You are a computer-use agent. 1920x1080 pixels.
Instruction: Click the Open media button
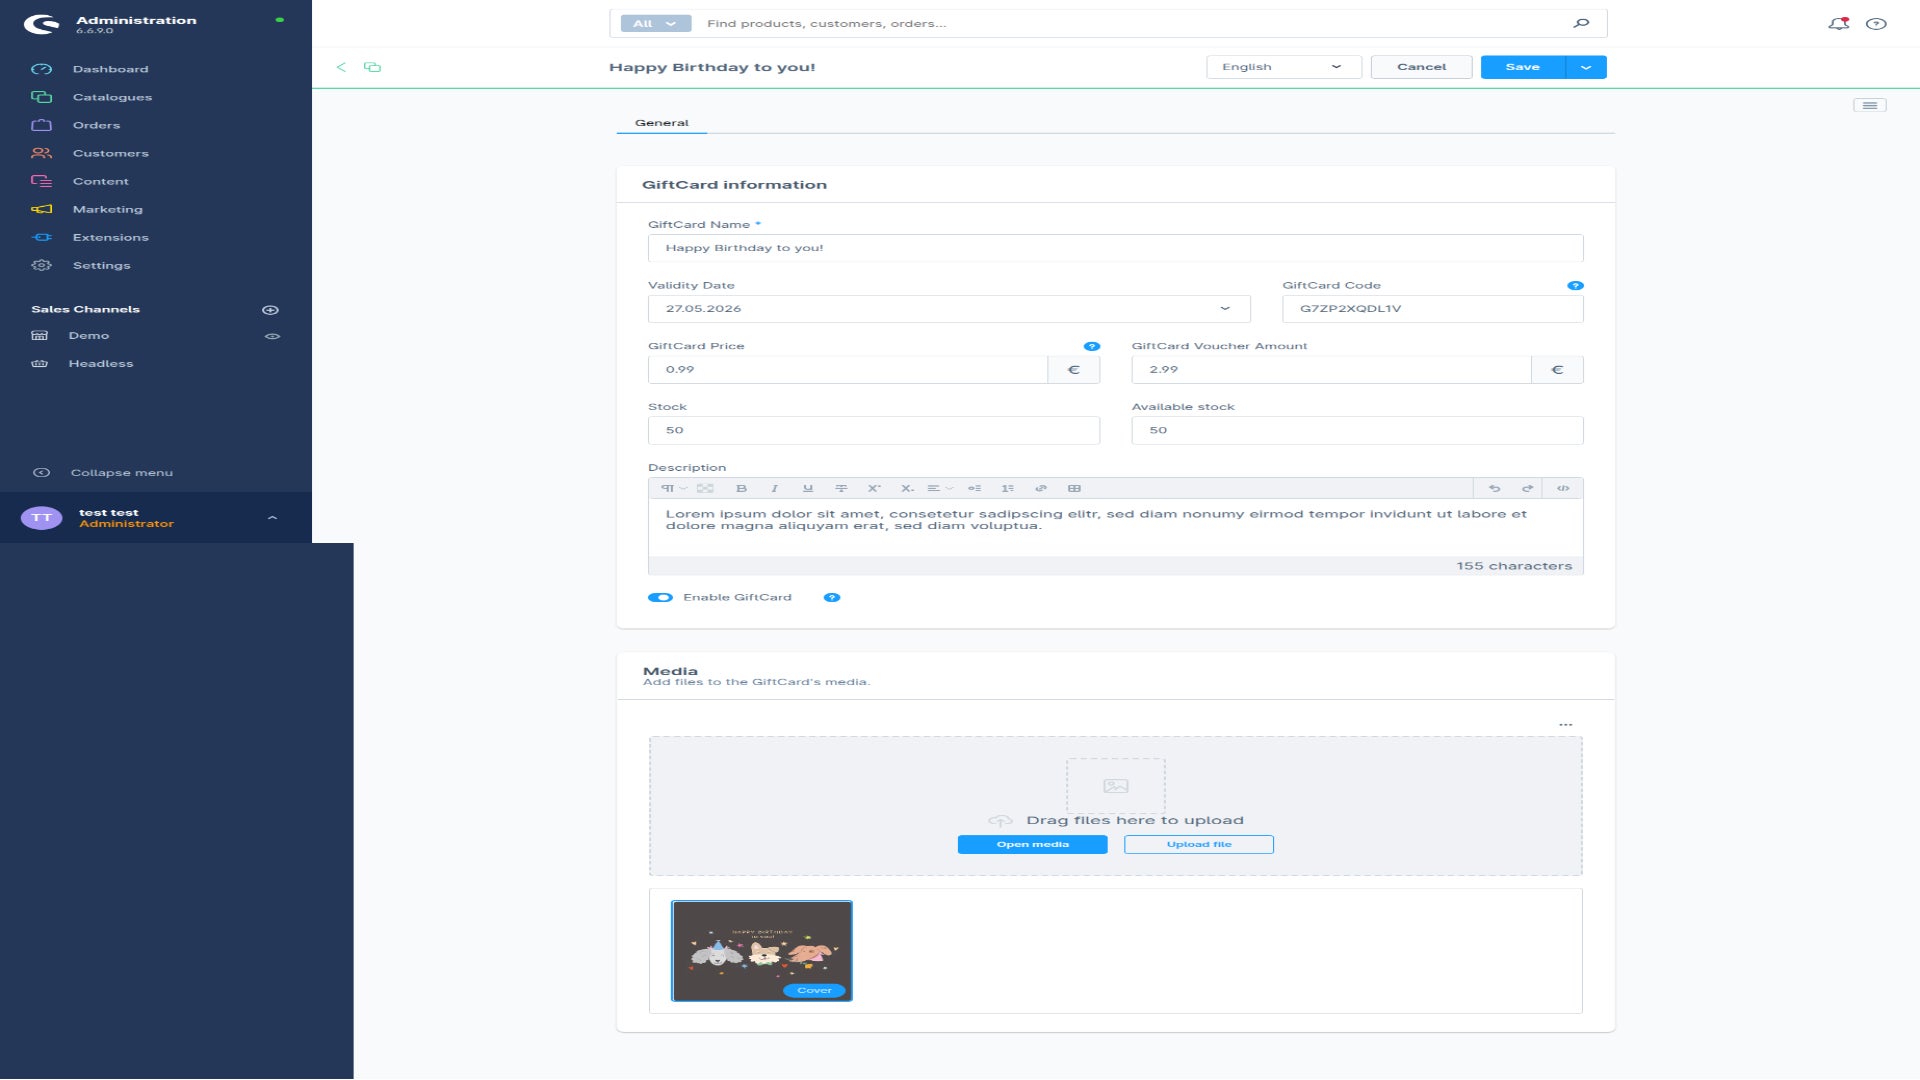1032,845
